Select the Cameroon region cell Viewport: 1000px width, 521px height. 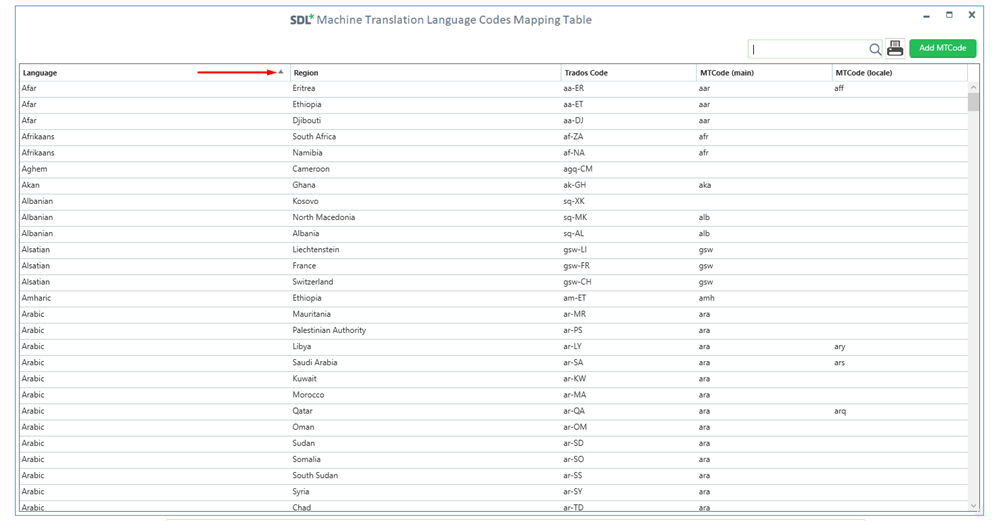(311, 169)
